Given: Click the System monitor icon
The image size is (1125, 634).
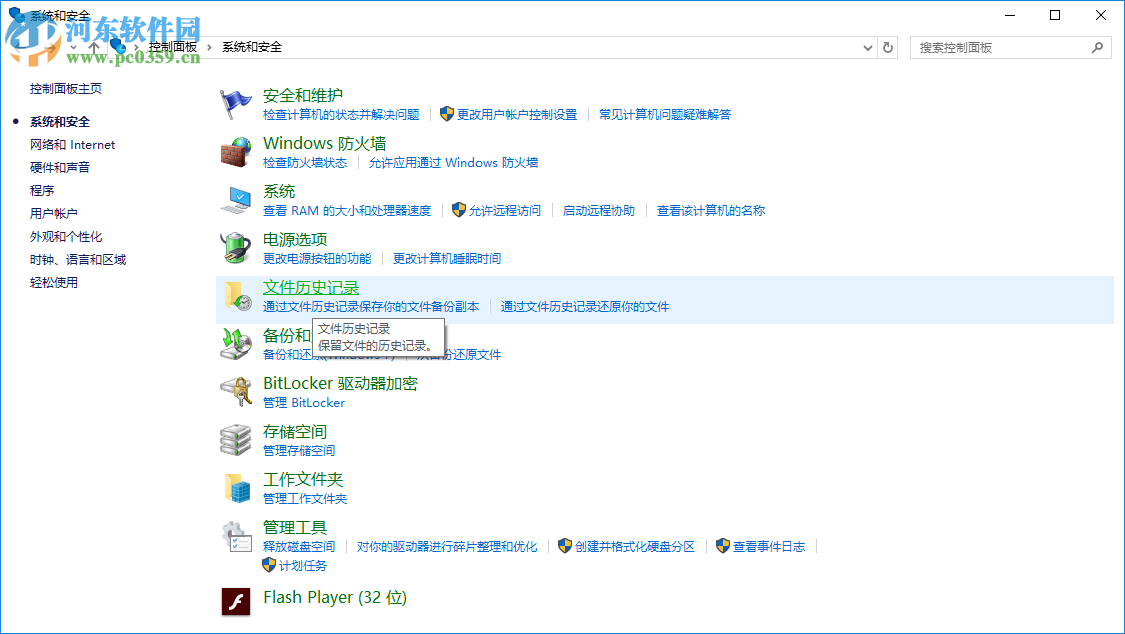Looking at the screenshot, I should (x=236, y=196).
